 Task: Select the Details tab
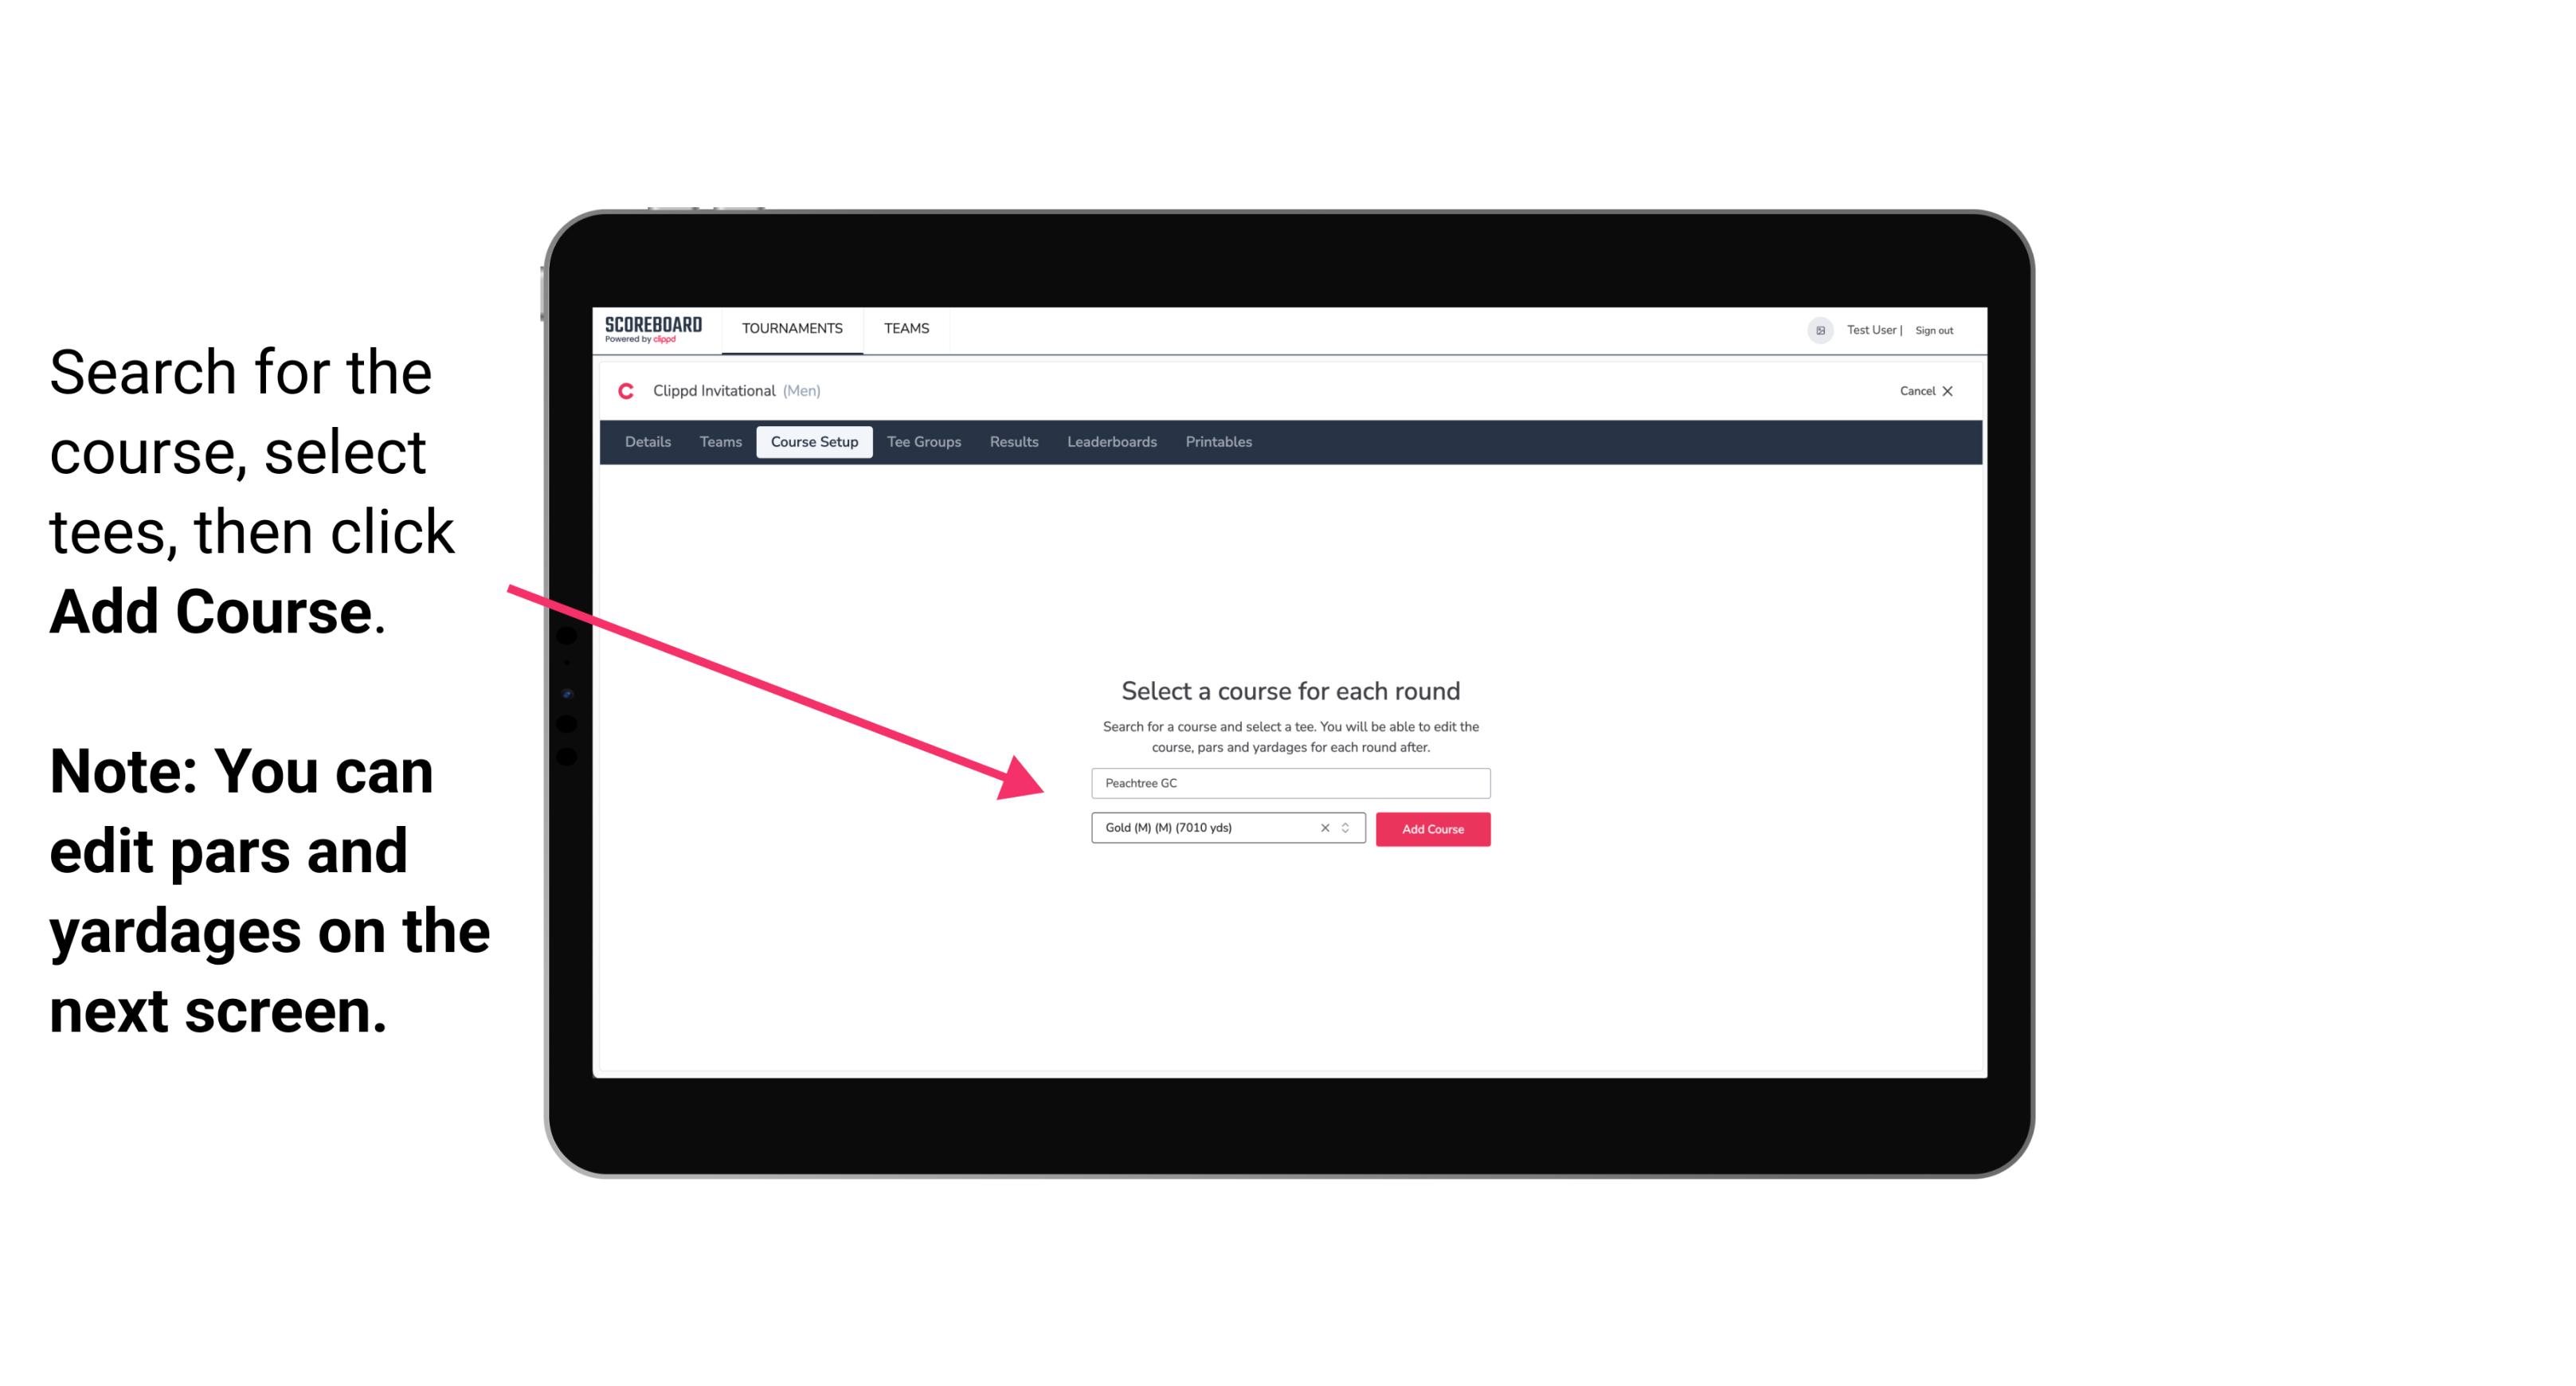(645, 442)
